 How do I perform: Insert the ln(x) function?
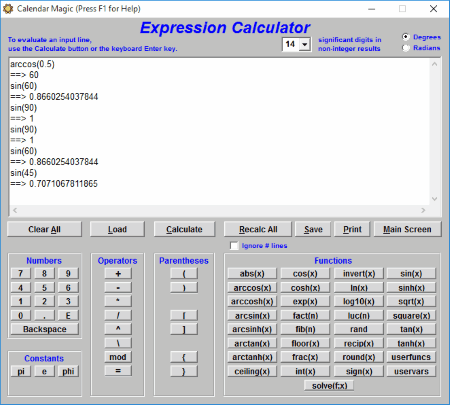tap(359, 288)
